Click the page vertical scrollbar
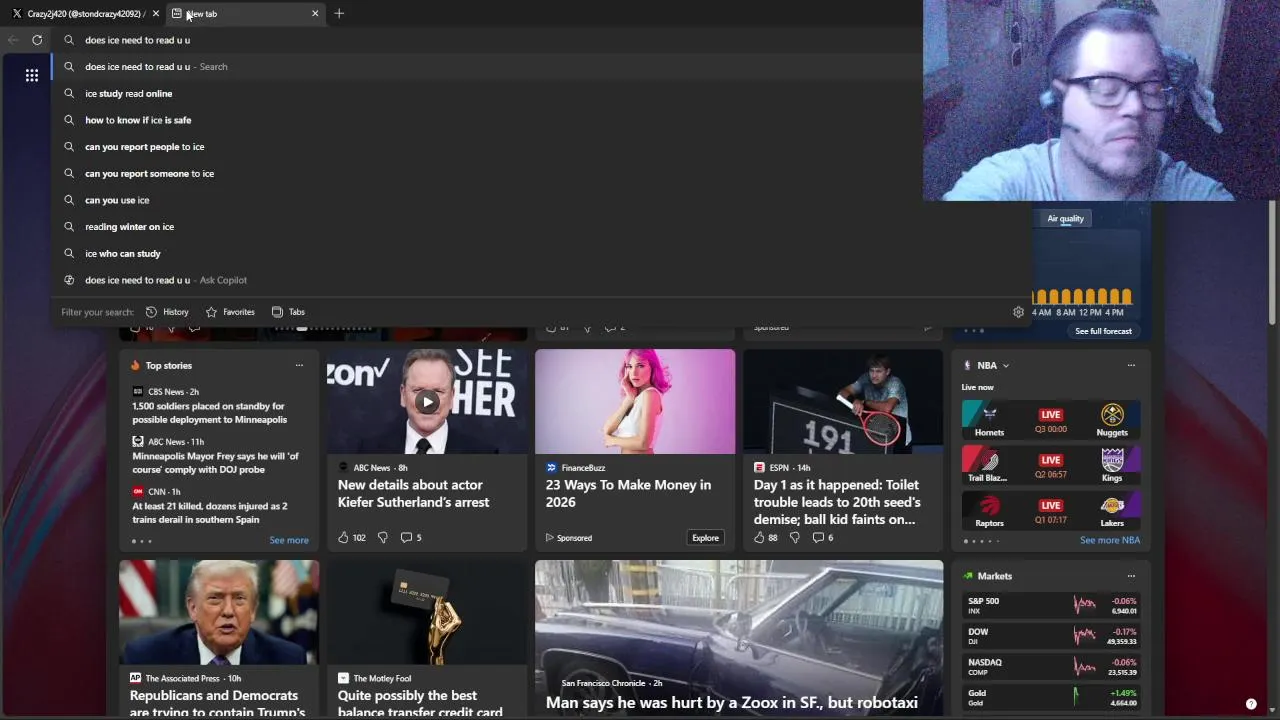The height and width of the screenshot is (720, 1280). pos(1273,260)
